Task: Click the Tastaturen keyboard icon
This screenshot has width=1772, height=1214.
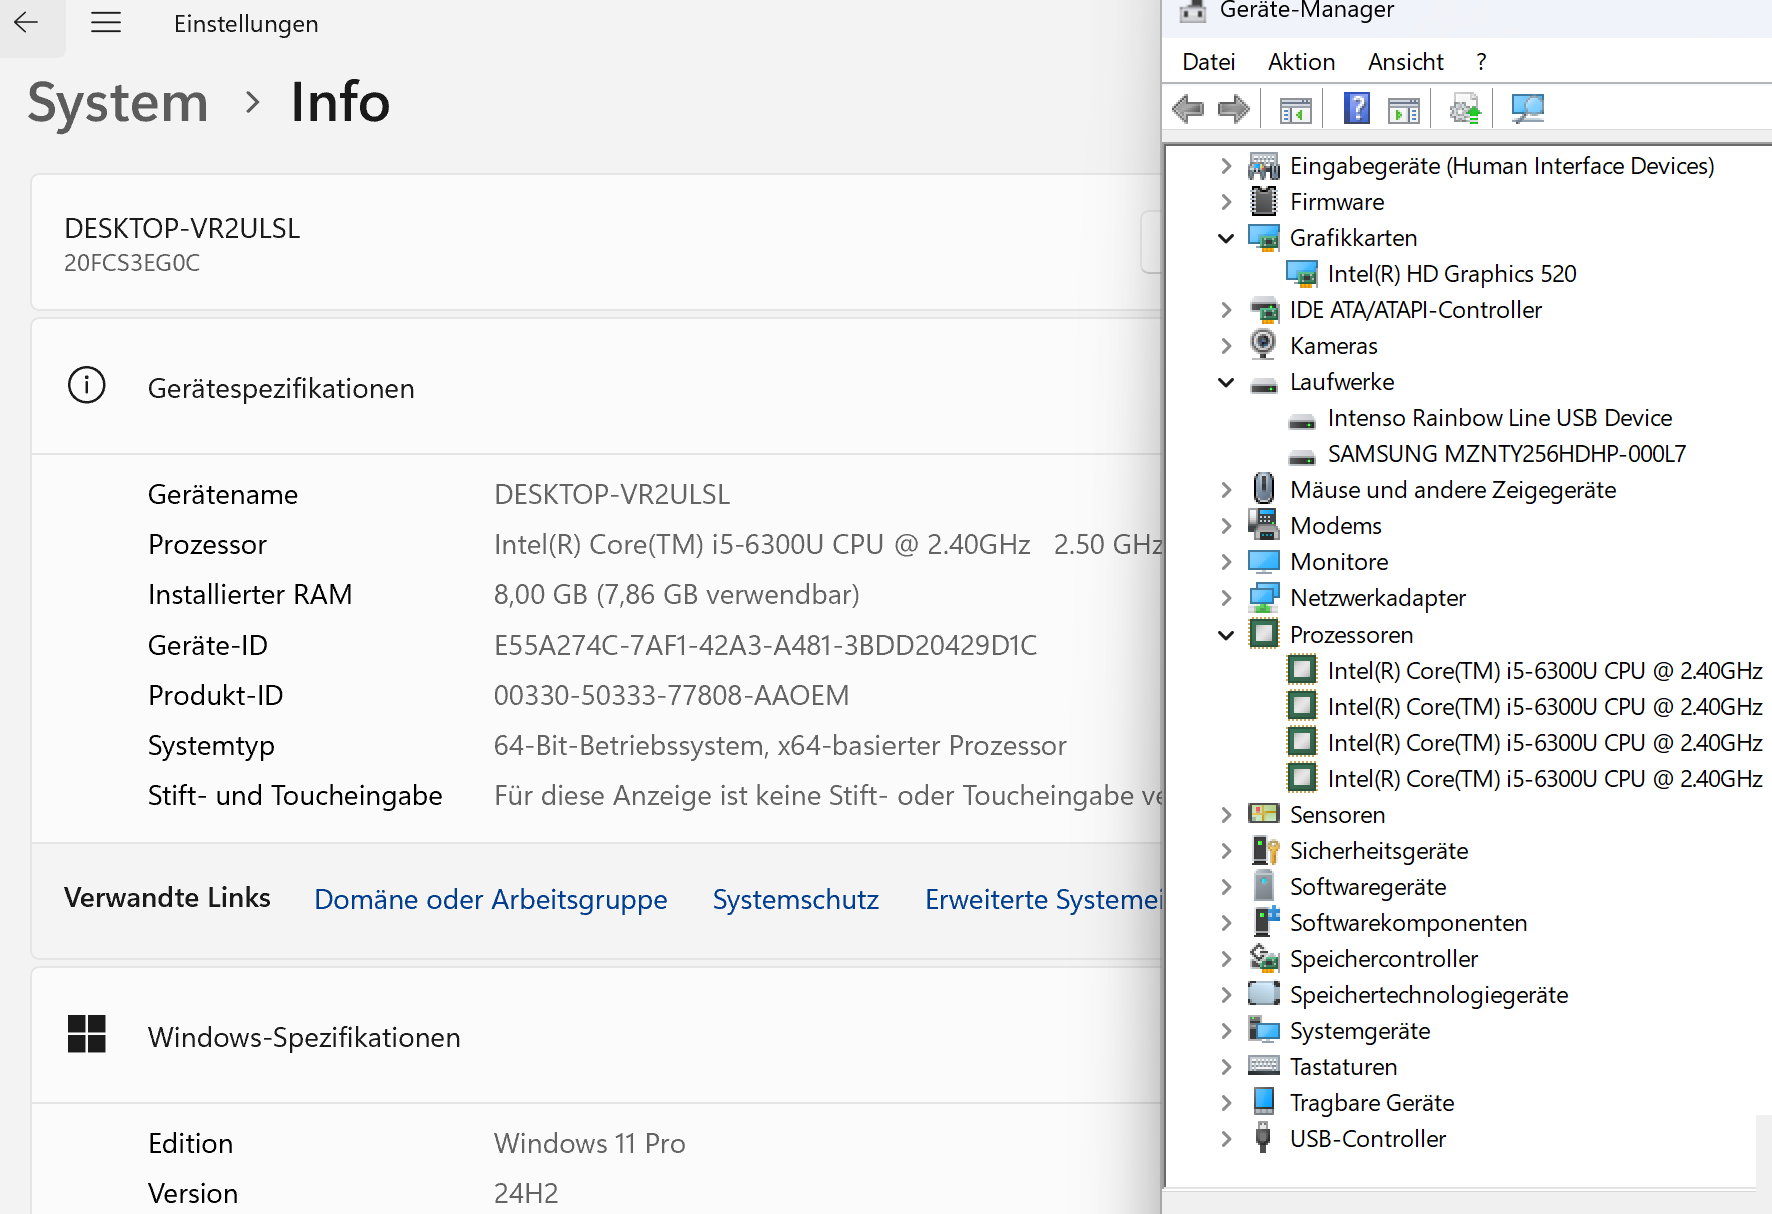Action: tap(1264, 1066)
